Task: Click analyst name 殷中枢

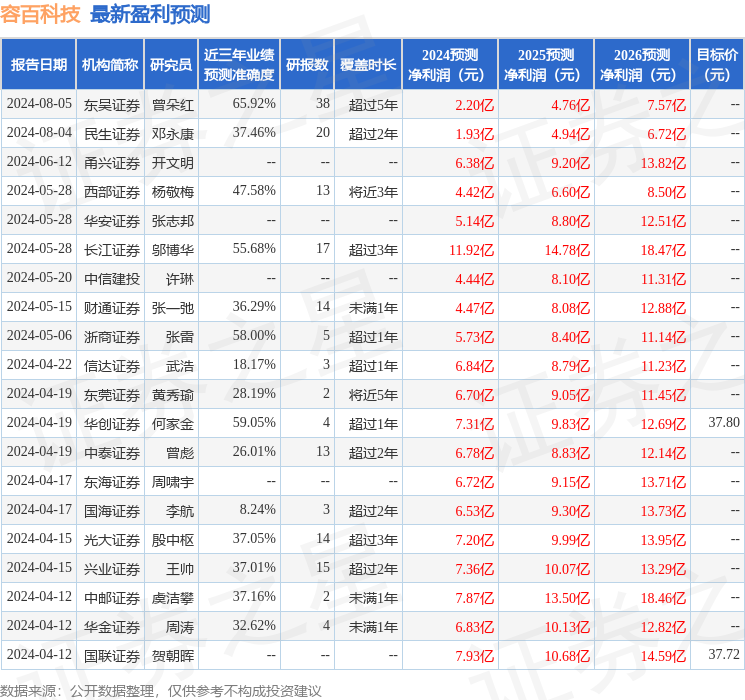Action: point(172,540)
